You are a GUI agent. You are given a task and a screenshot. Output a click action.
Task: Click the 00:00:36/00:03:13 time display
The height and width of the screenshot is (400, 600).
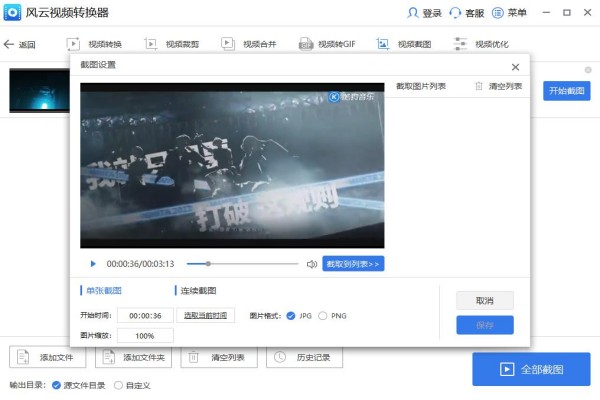tap(140, 264)
